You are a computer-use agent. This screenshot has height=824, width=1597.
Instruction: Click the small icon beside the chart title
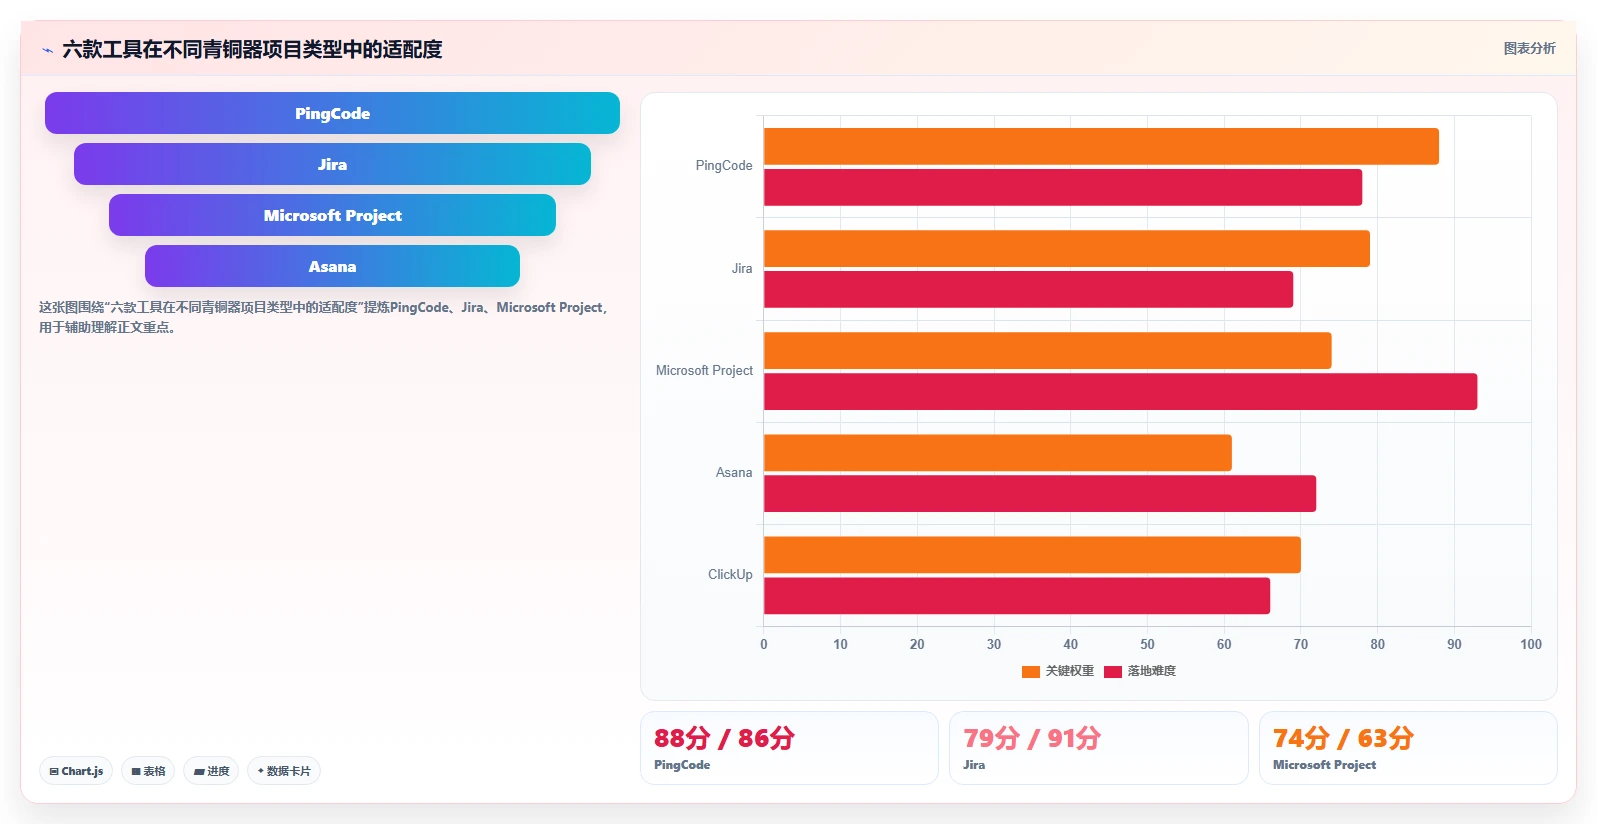tap(47, 50)
